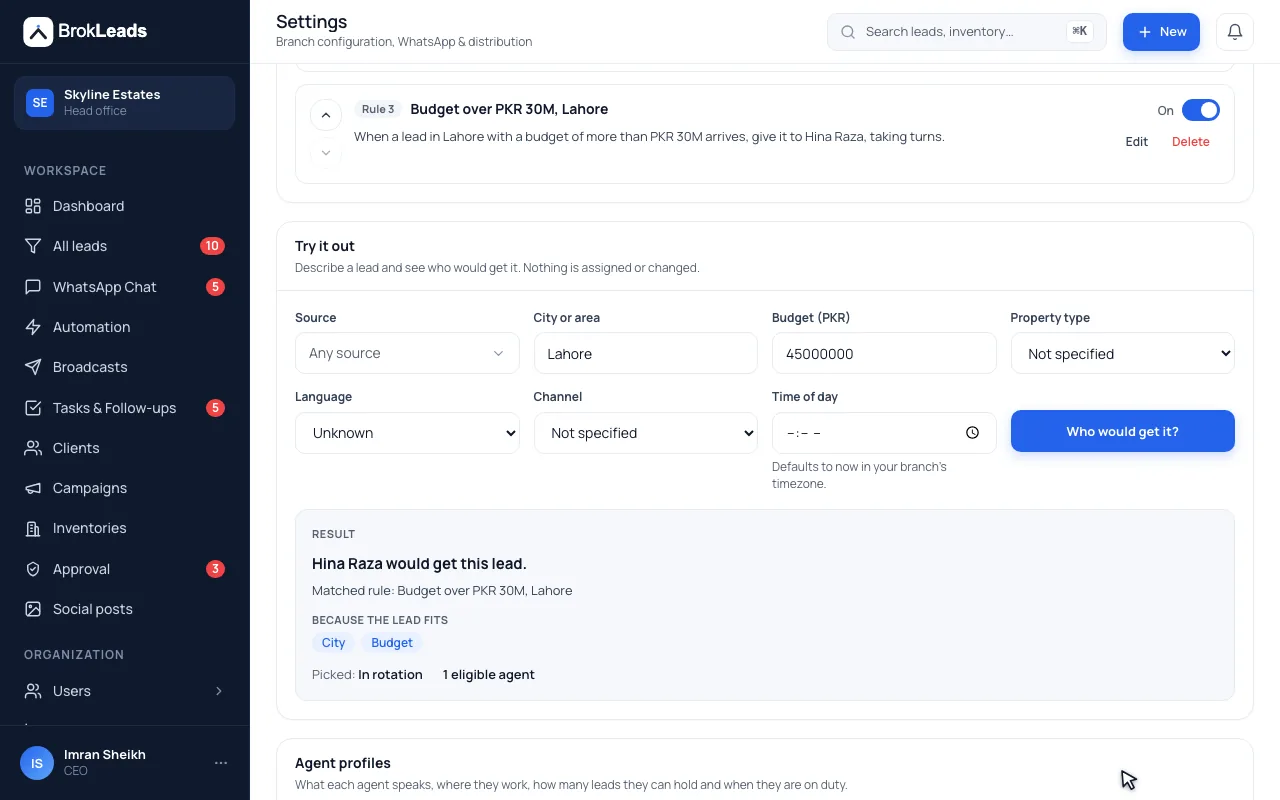The height and width of the screenshot is (800, 1280).
Task: Go to Dashboard in sidebar
Action: pos(124,206)
